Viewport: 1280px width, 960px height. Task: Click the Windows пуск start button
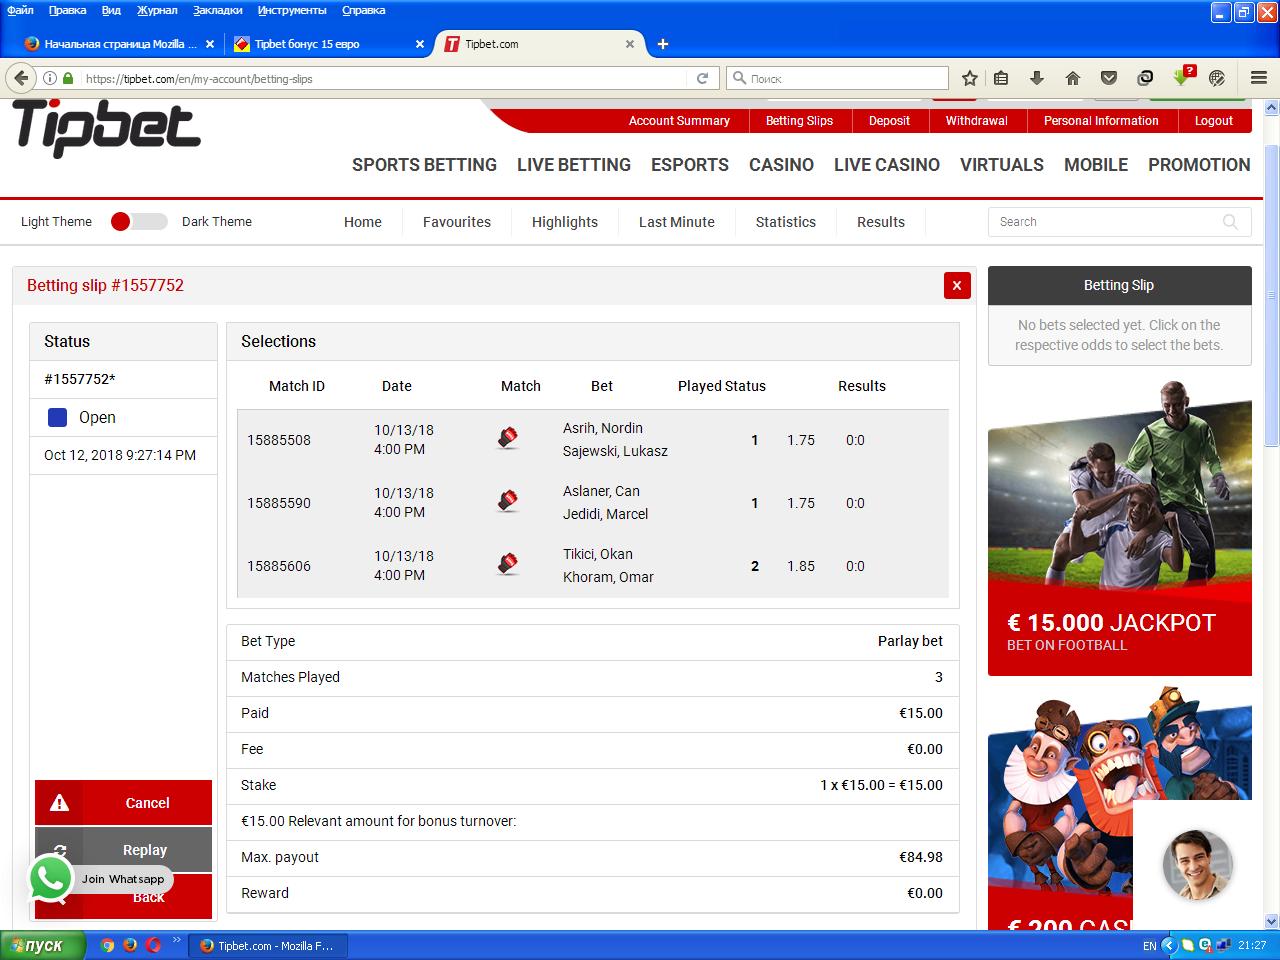[41, 945]
